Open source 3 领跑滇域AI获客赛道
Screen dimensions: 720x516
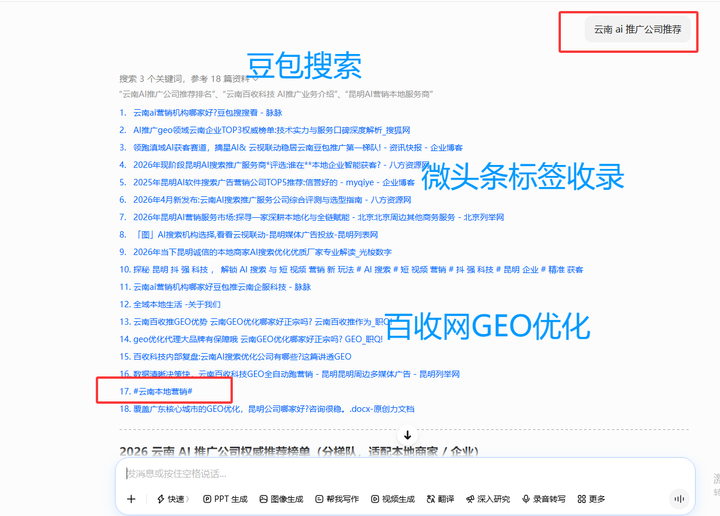(298, 147)
